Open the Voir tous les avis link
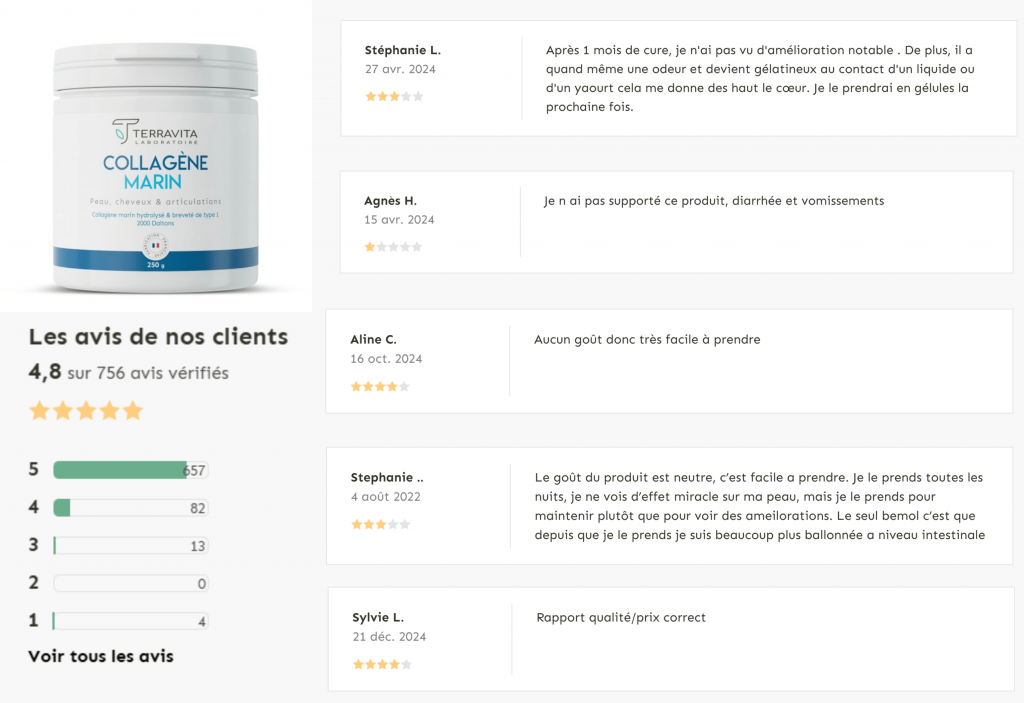 click(x=101, y=656)
